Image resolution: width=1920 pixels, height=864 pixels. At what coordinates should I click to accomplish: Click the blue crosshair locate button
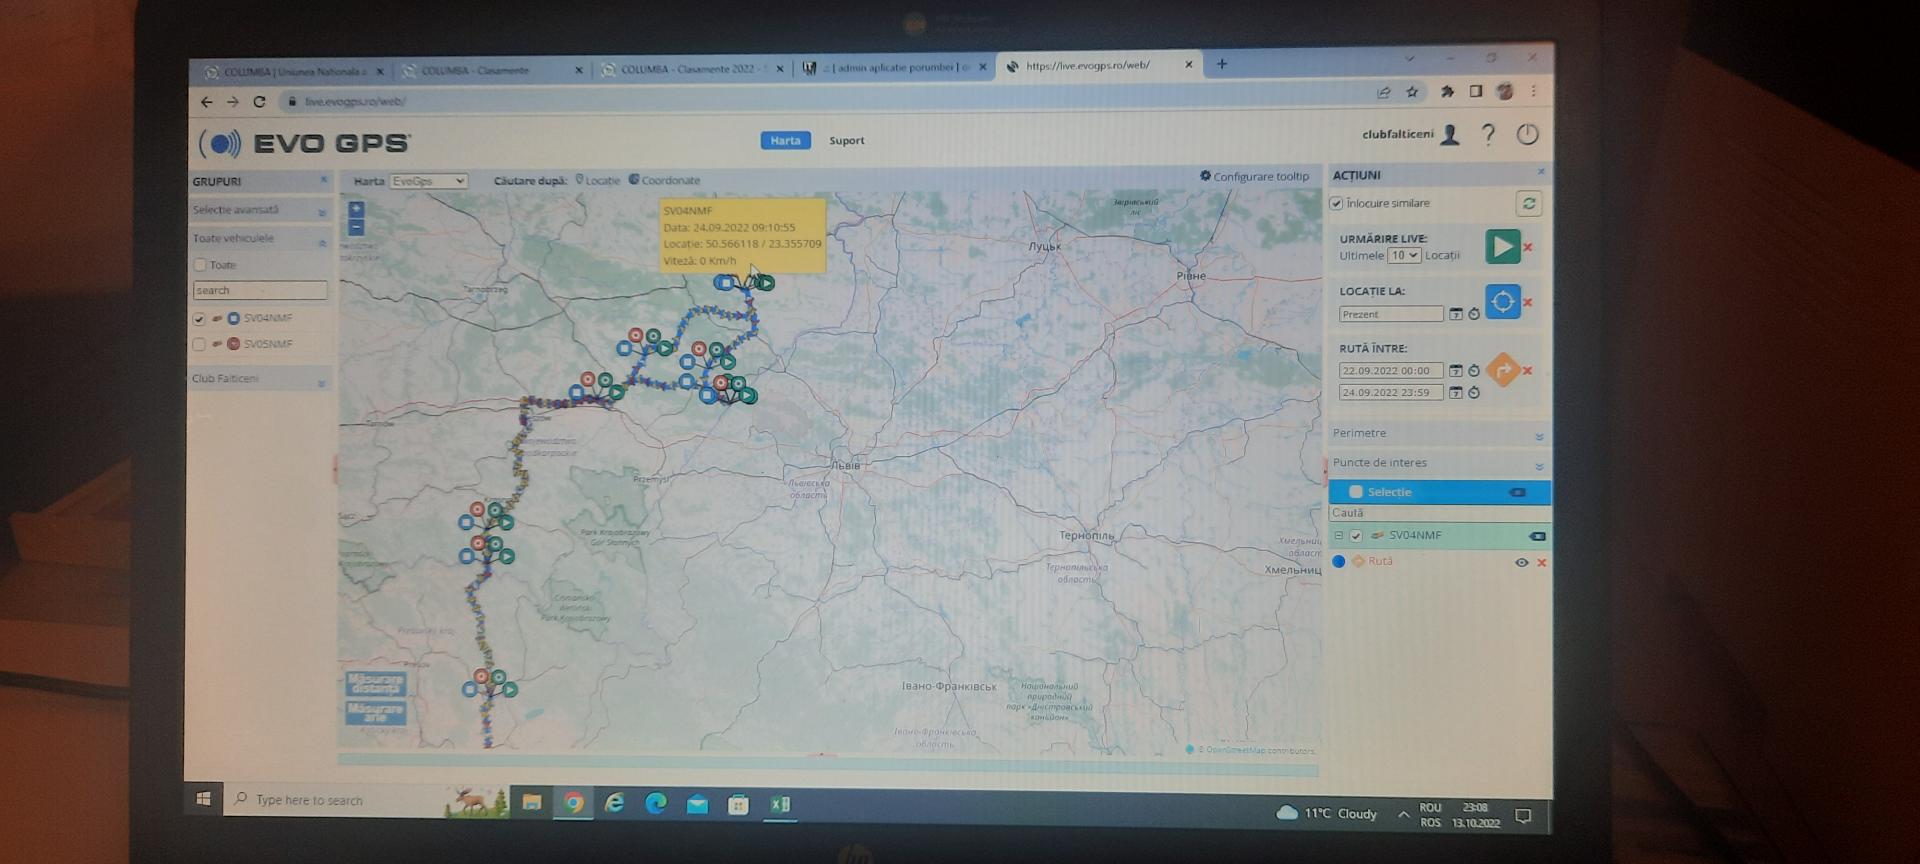(1501, 301)
